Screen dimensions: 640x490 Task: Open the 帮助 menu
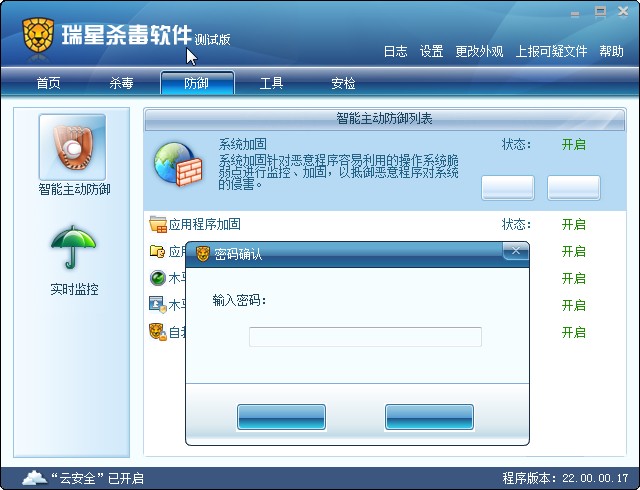pos(611,51)
